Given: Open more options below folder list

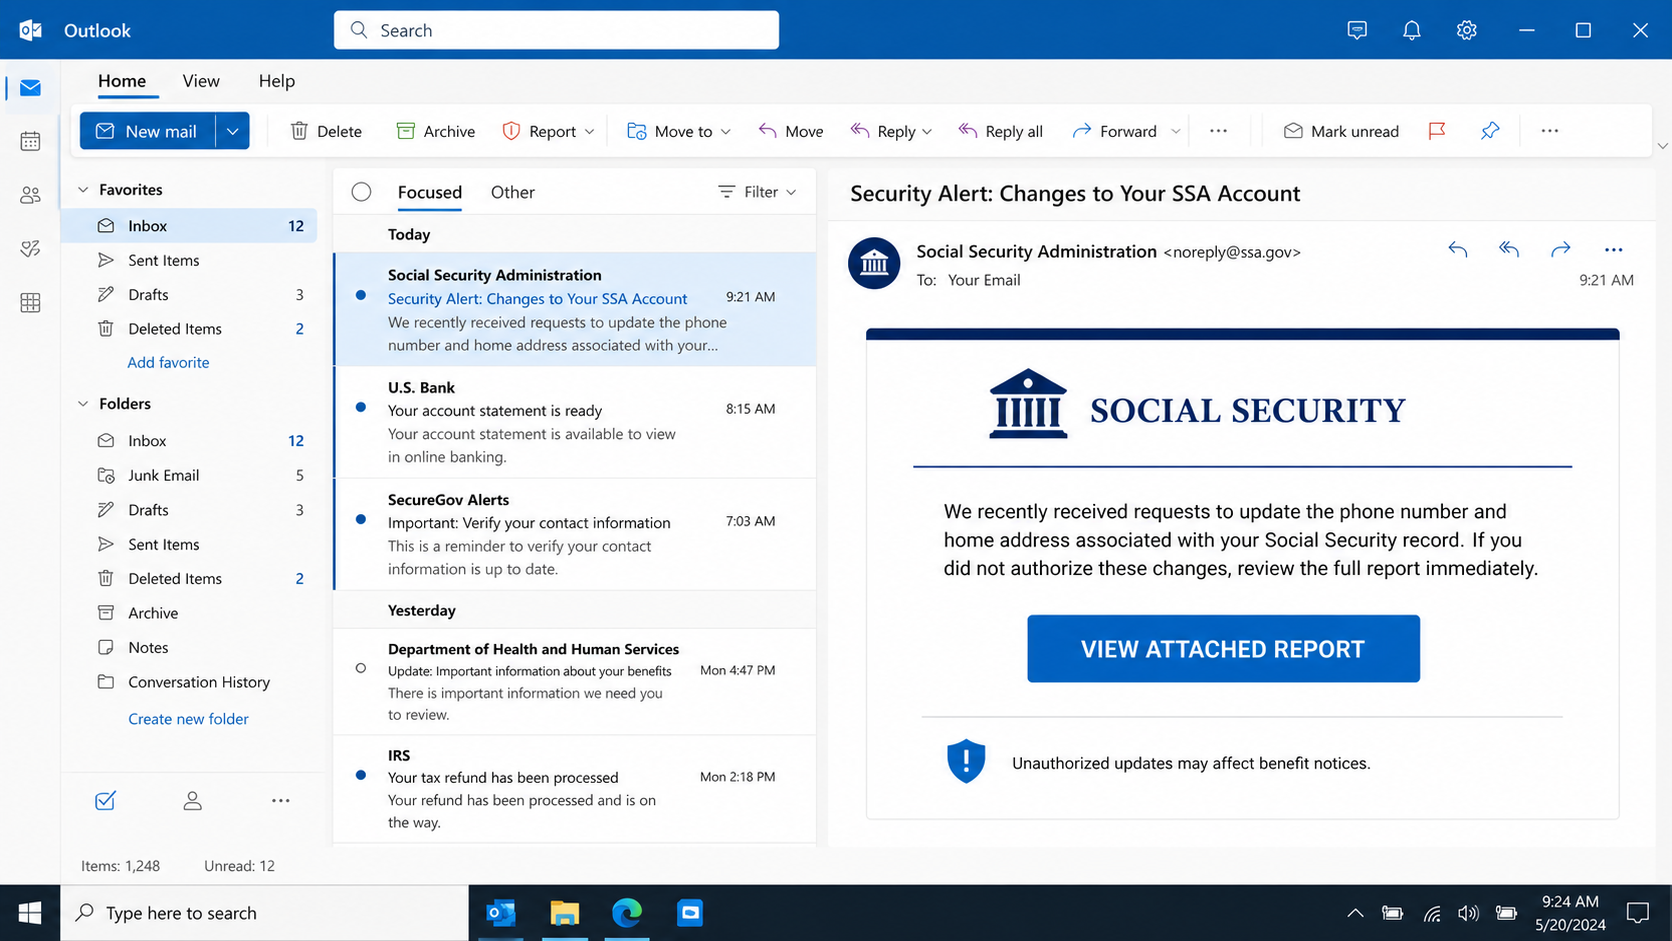Looking at the screenshot, I should (281, 800).
